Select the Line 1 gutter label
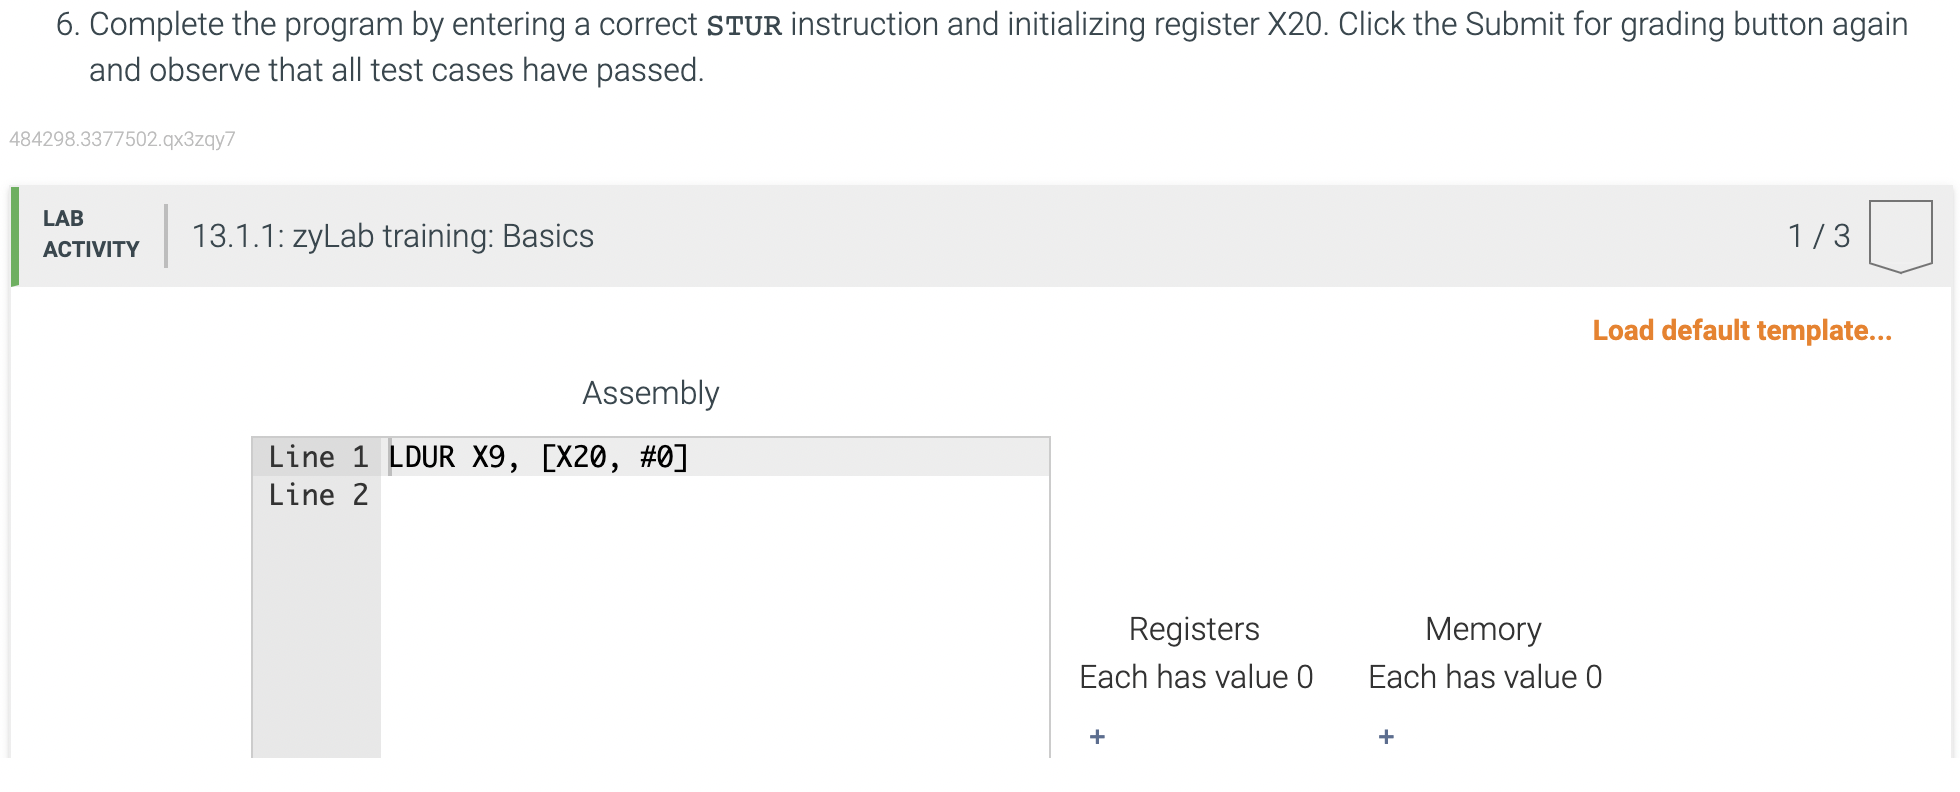Image resolution: width=1960 pixels, height=792 pixels. (x=318, y=457)
